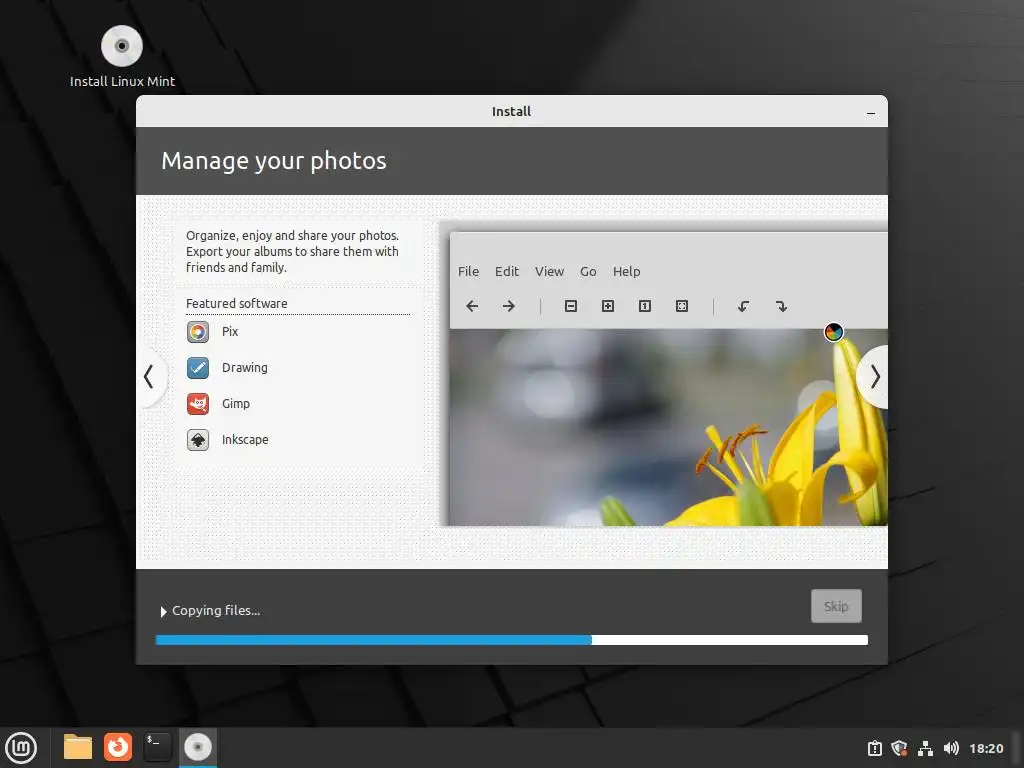This screenshot has height=768, width=1024.
Task: Expand the Copying files details triangle
Action: pyautogui.click(x=163, y=611)
